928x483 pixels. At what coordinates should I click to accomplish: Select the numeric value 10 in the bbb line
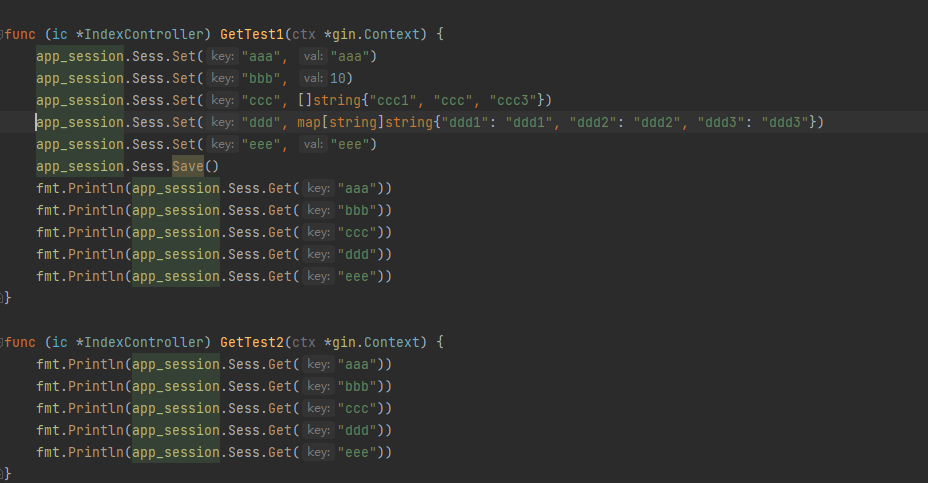[337, 78]
